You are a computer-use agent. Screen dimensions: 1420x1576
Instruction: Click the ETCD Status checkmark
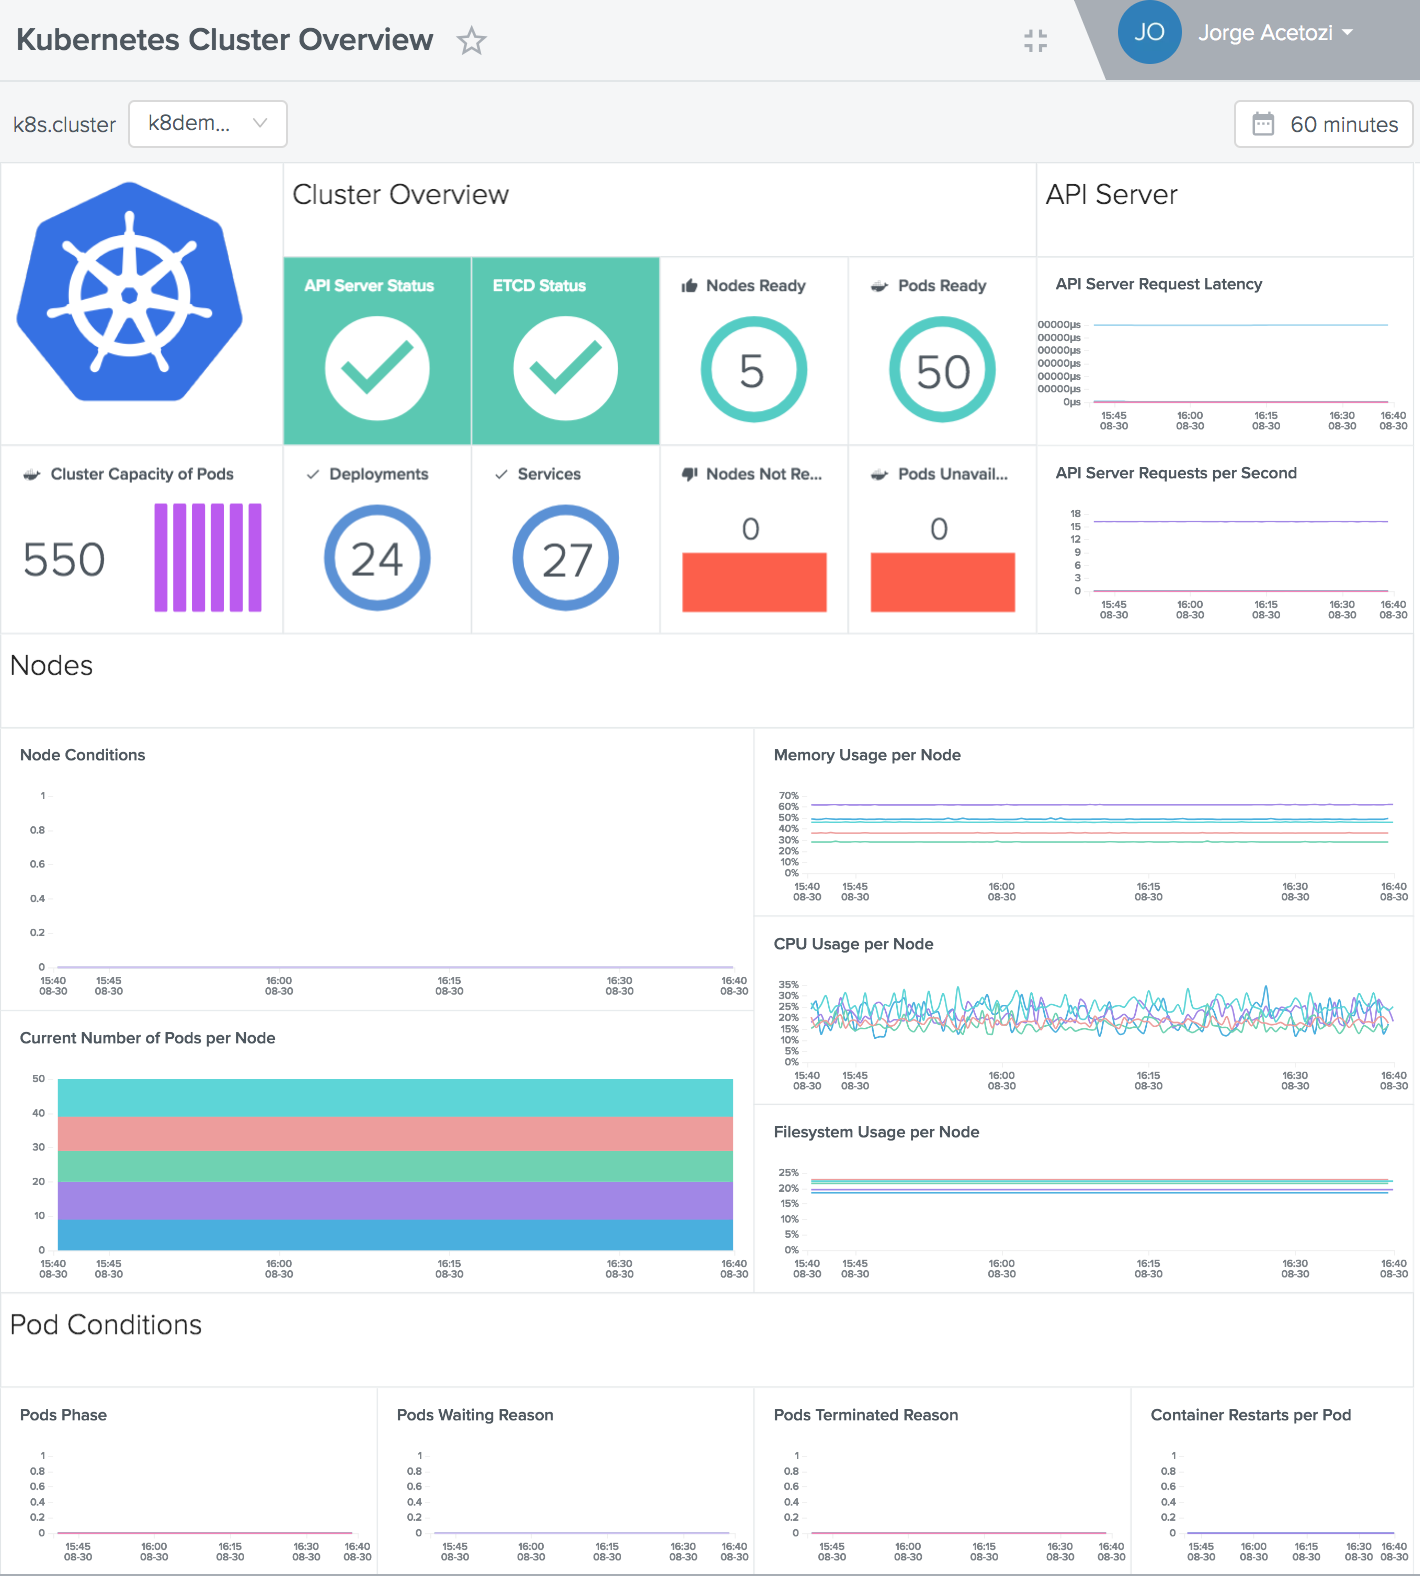pyautogui.click(x=565, y=368)
